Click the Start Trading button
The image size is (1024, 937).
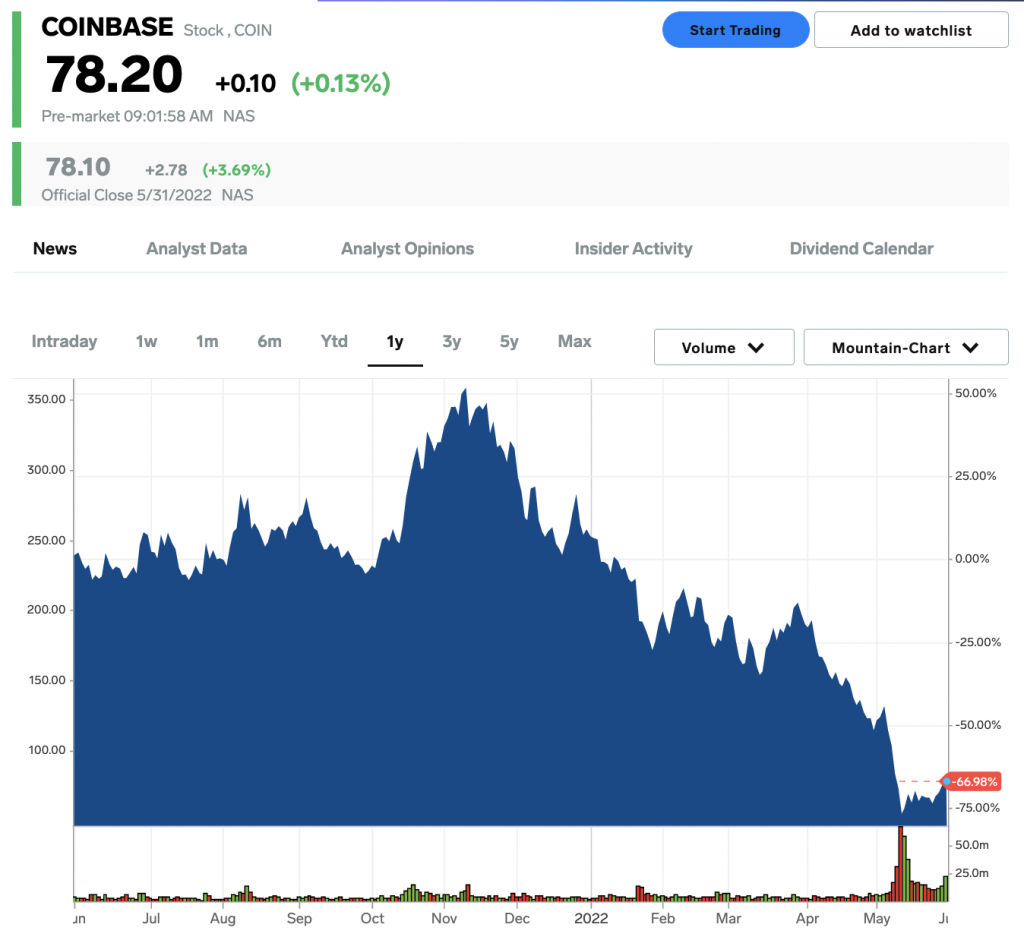coord(735,30)
